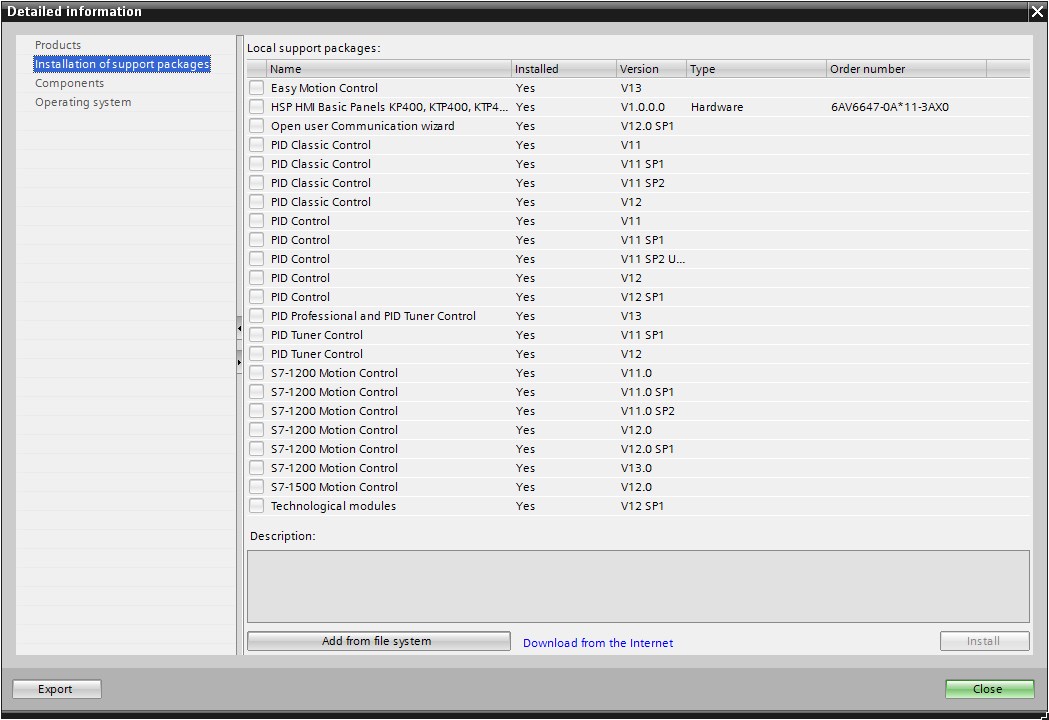Close the dialog with the title bar X

coord(1038,11)
